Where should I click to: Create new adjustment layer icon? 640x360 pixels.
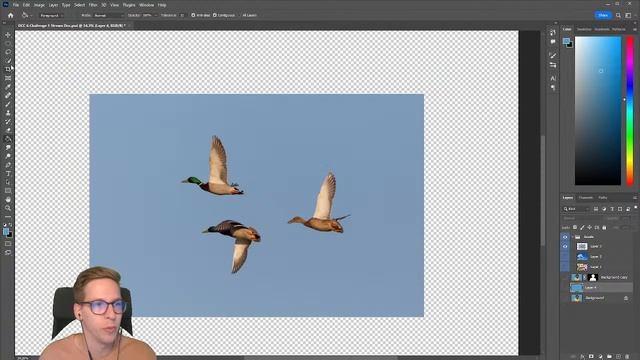tap(600, 356)
